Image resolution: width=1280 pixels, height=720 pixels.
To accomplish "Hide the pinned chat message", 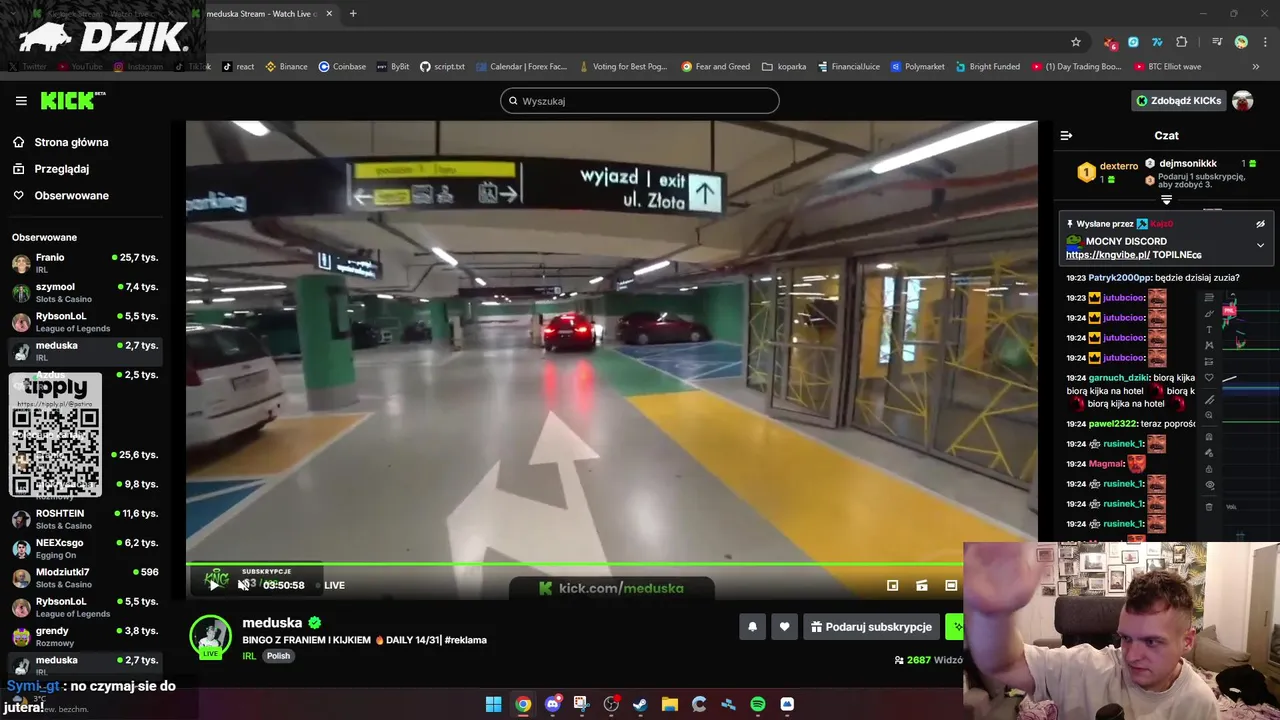I will [1260, 224].
